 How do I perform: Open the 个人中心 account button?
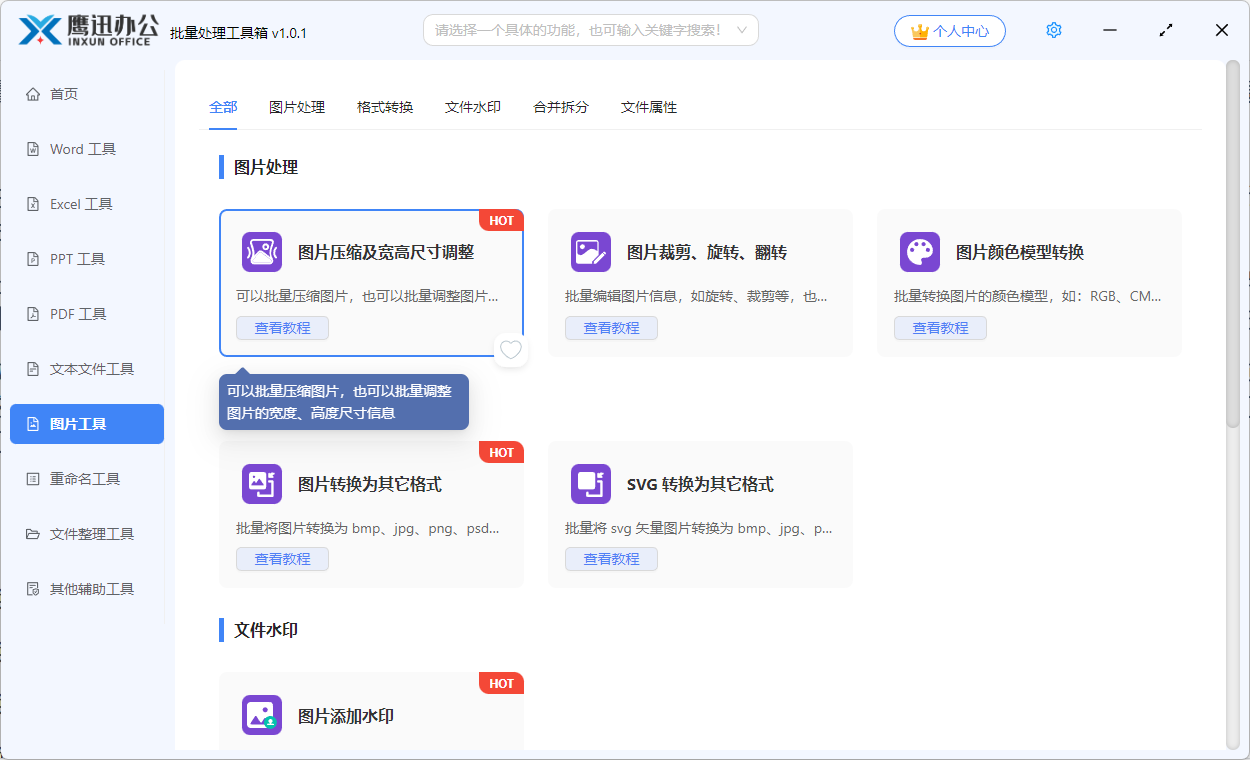(x=950, y=31)
